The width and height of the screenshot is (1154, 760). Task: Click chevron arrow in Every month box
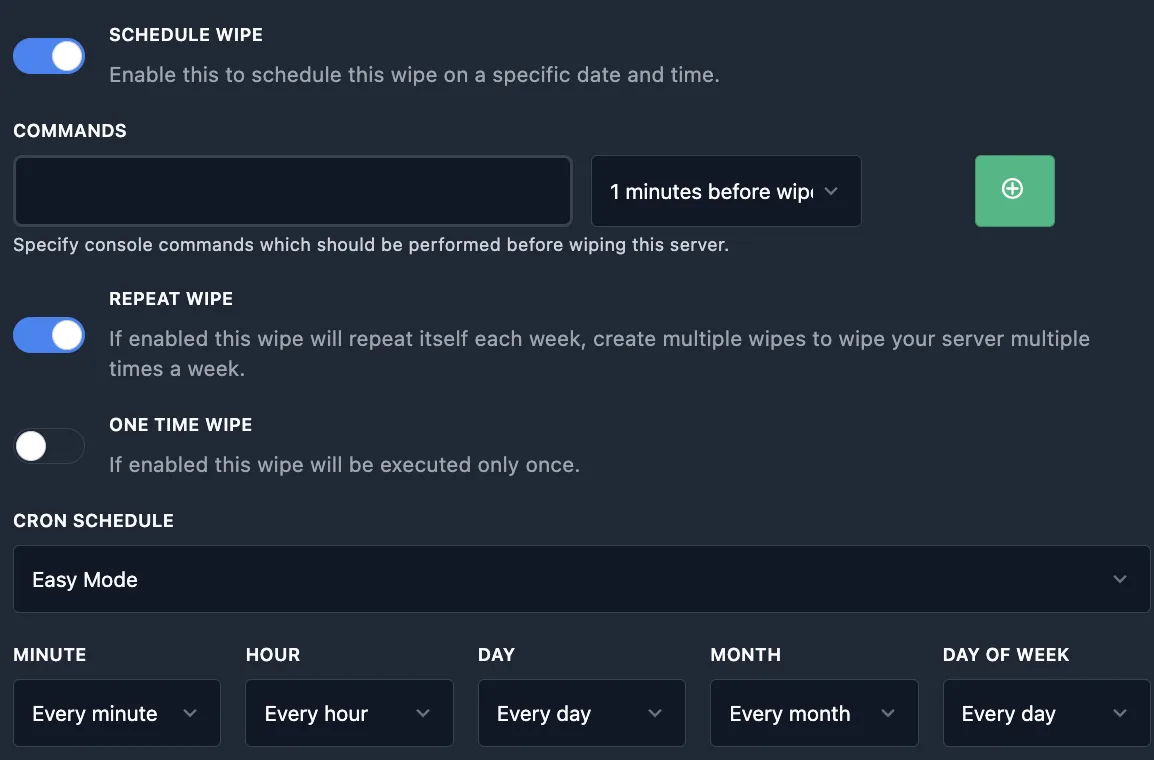(x=887, y=713)
